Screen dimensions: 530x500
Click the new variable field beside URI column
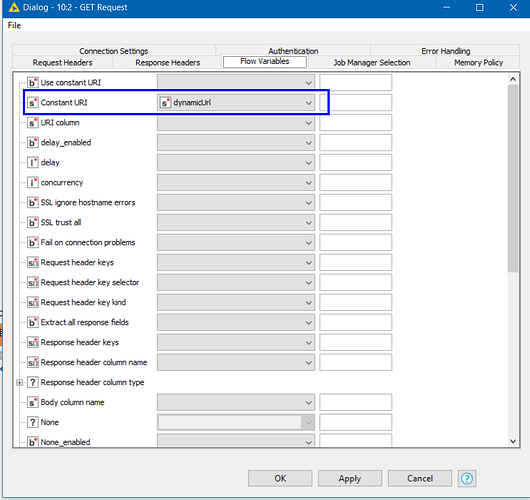tap(356, 122)
